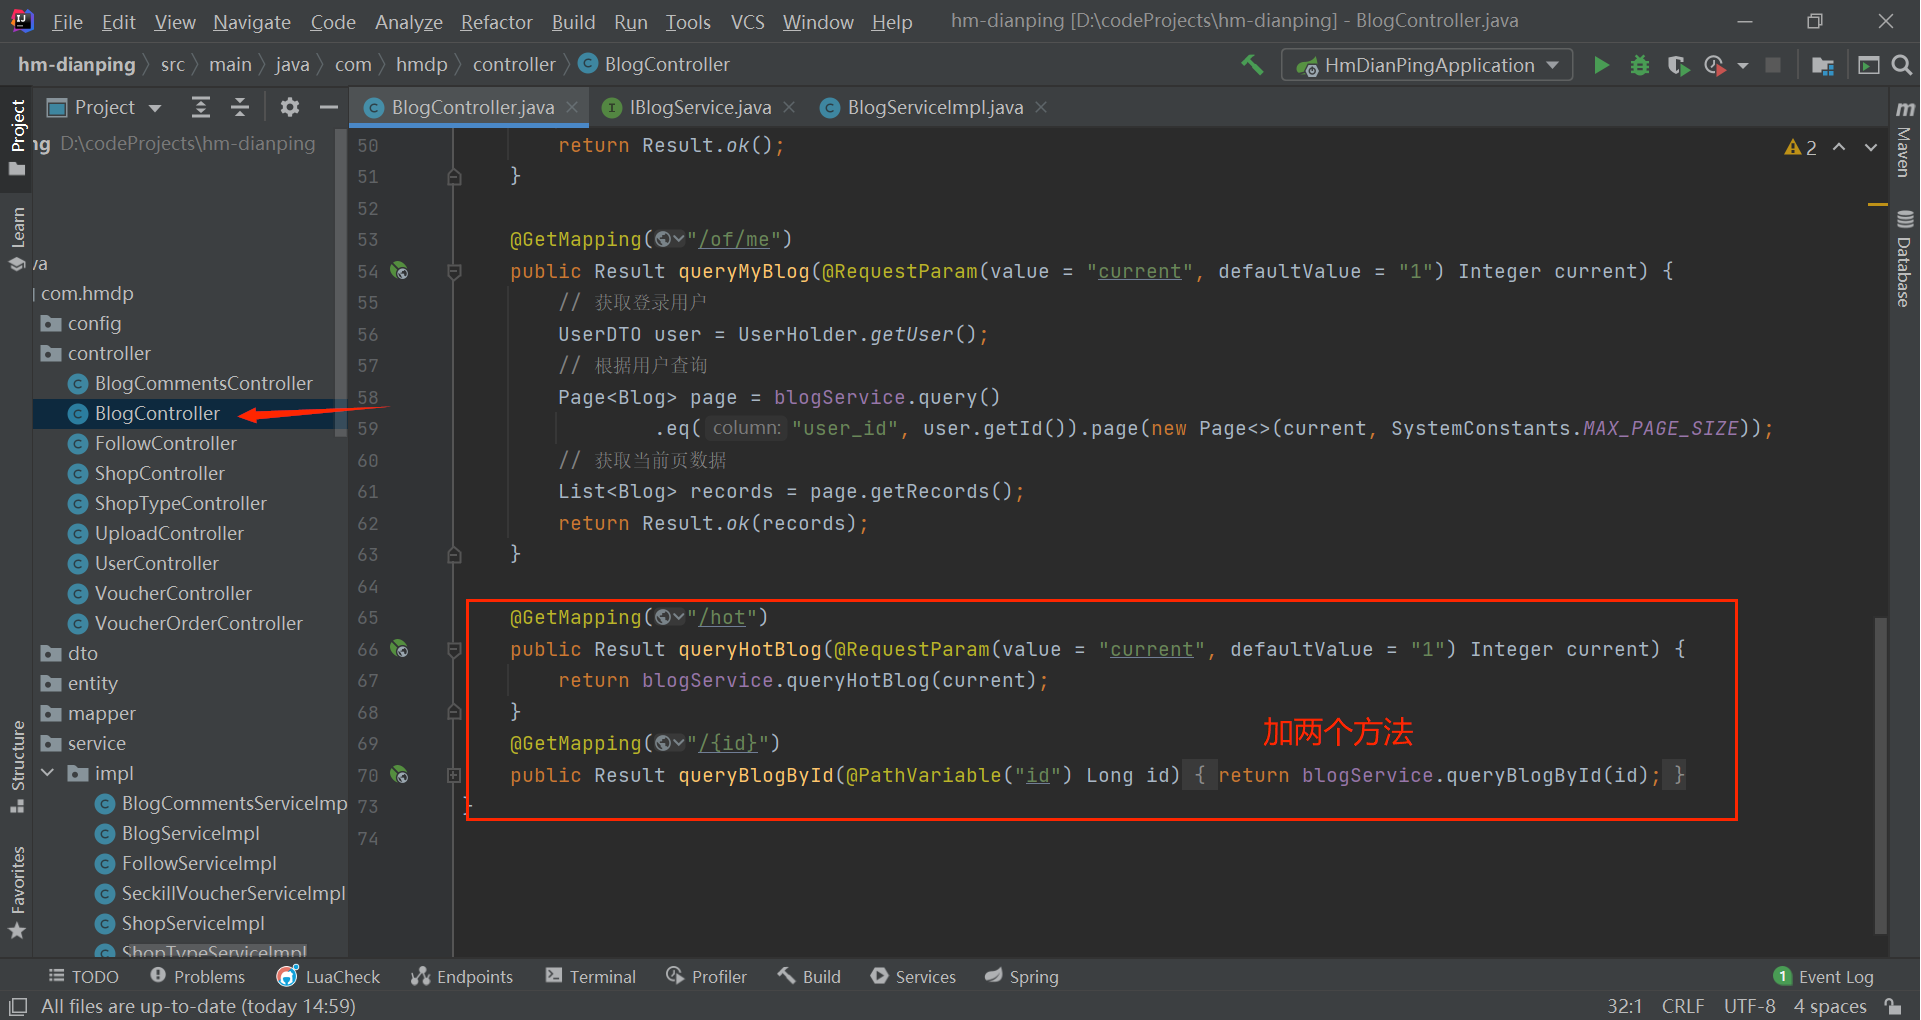The image size is (1921, 1020).
Task: Open the LuaCheck tool window
Action: pos(329,977)
